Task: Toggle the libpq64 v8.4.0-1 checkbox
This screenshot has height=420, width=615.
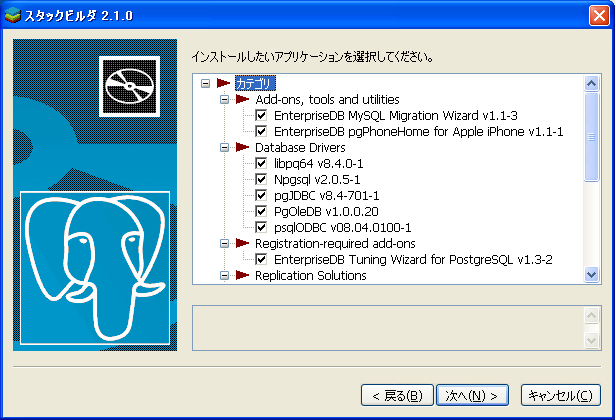Action: (x=261, y=163)
